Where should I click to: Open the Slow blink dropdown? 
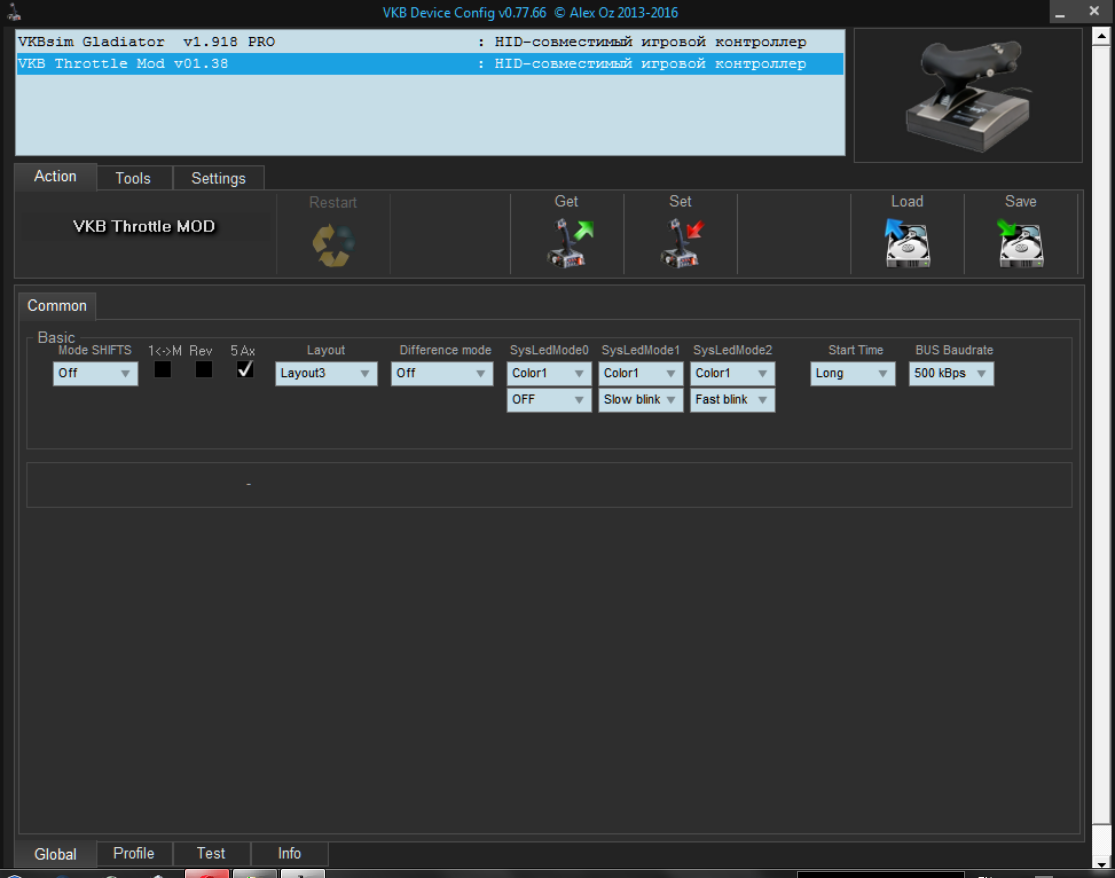(x=641, y=400)
